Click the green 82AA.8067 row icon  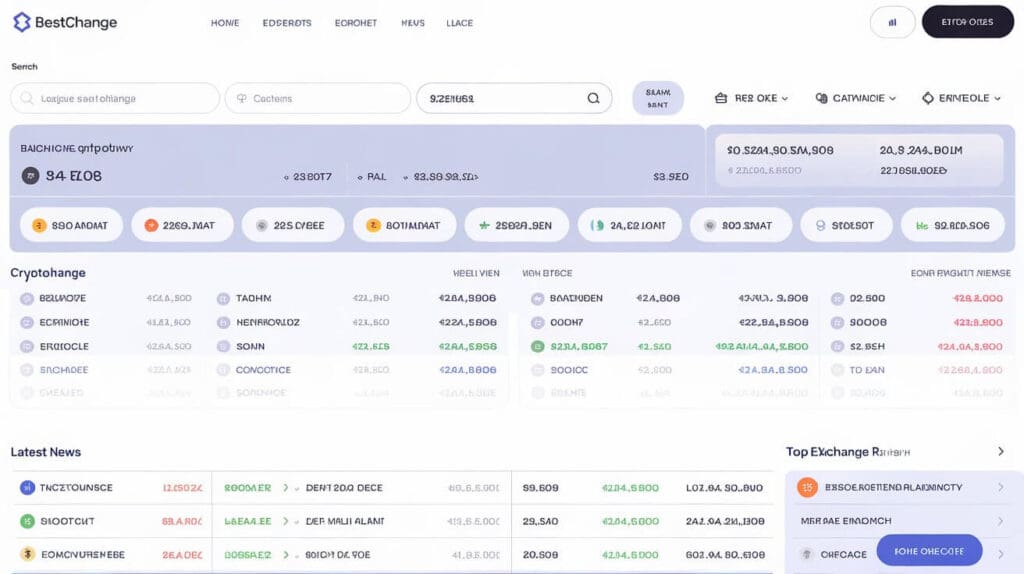tap(537, 347)
